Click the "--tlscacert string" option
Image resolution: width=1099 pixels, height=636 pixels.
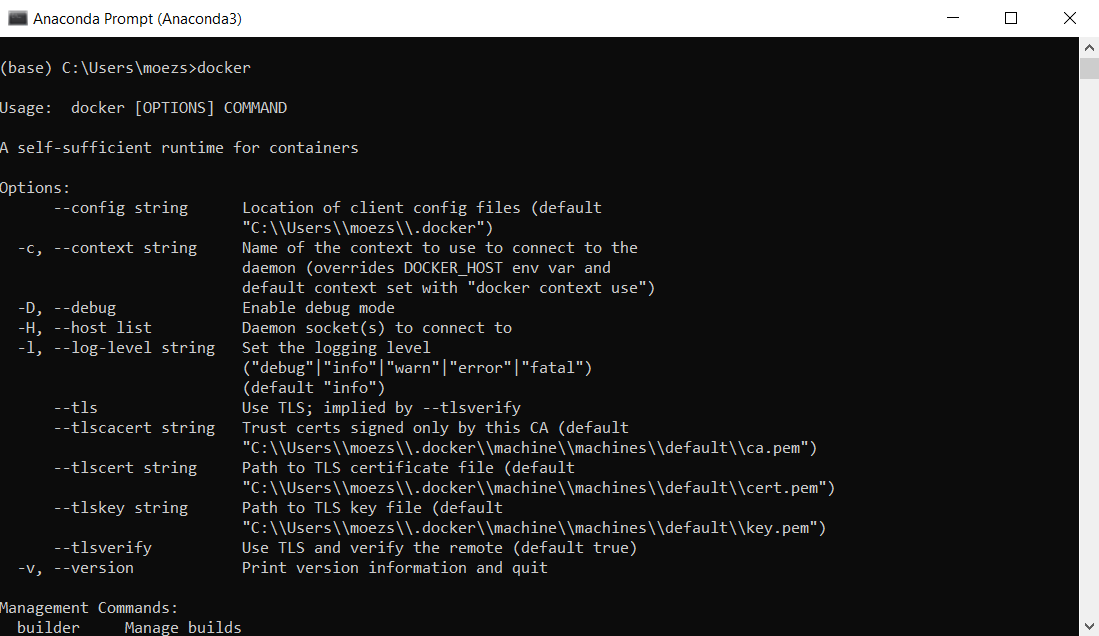click(134, 428)
